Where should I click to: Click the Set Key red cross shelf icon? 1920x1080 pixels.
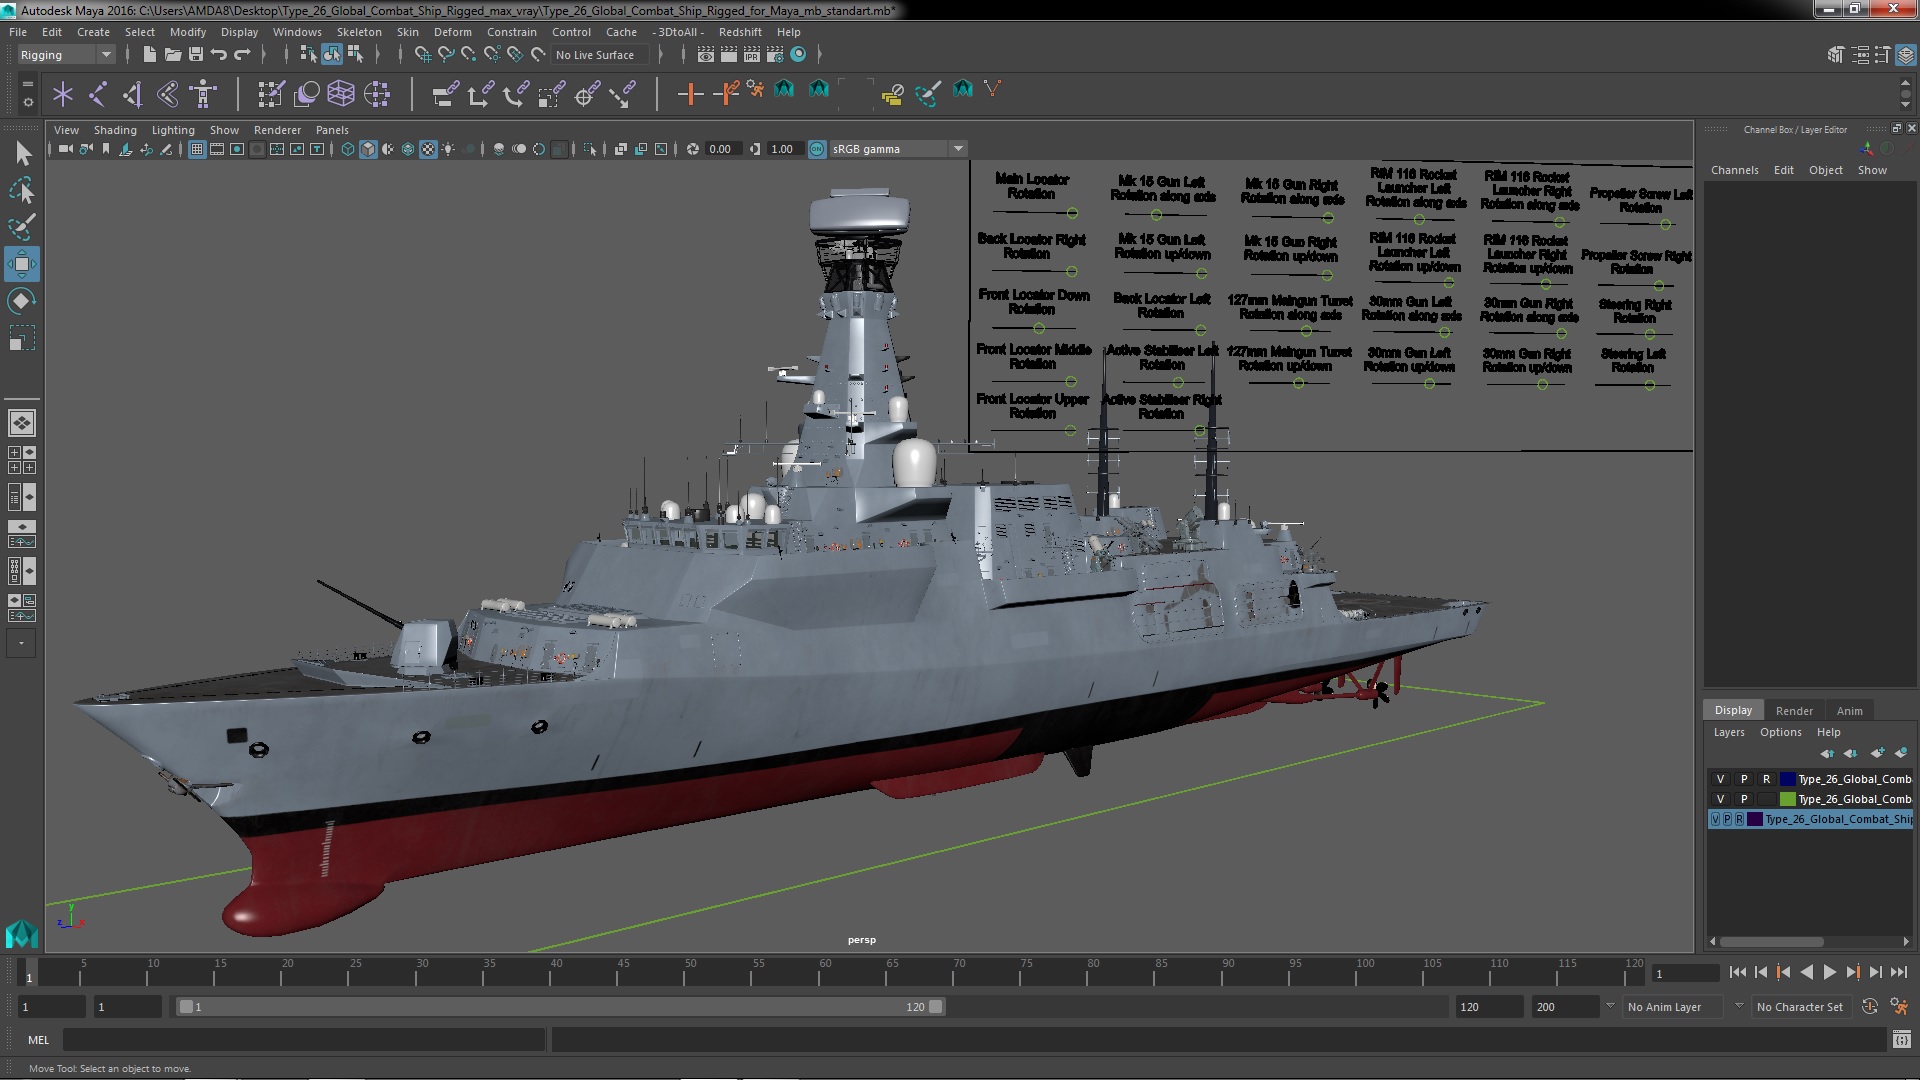click(x=689, y=95)
